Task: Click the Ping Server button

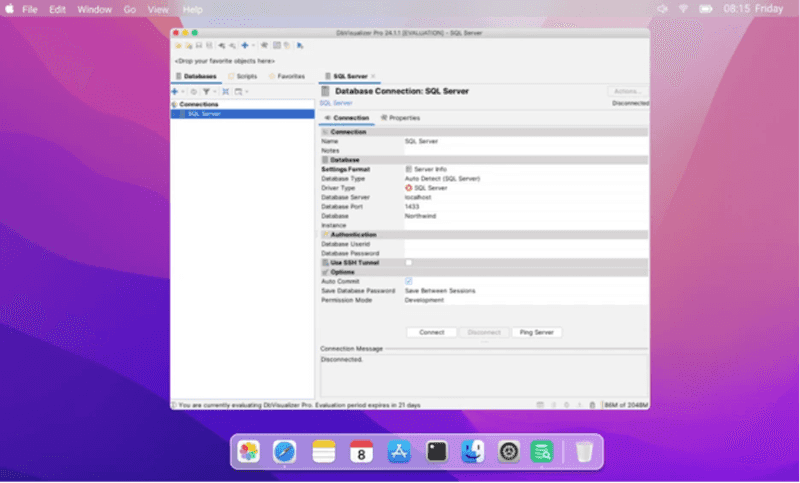Action: coord(536,333)
